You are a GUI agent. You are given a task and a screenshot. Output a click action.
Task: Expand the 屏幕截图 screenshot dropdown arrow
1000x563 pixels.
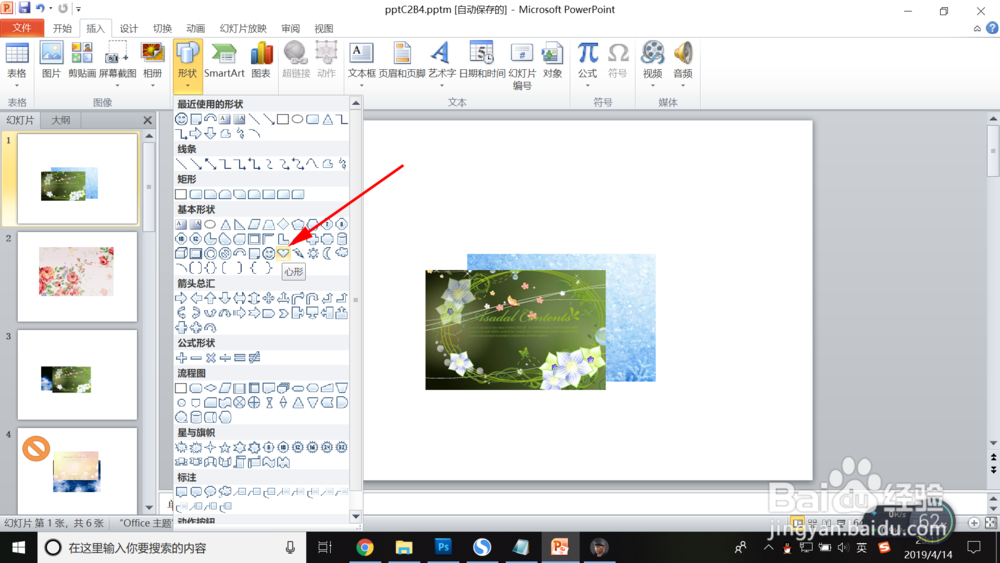(x=117, y=85)
